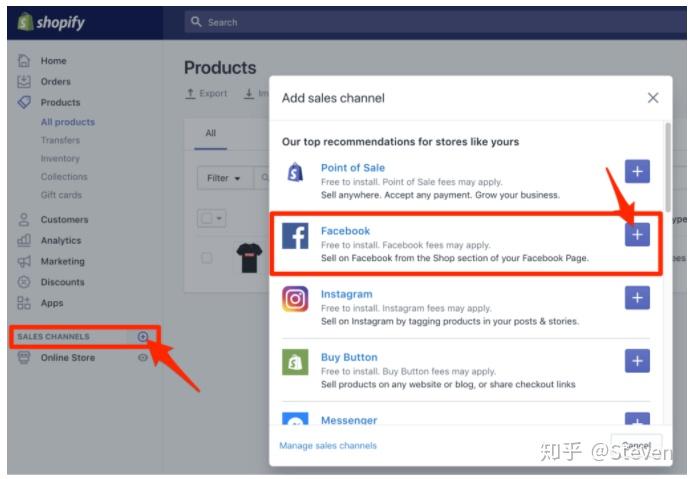This screenshot has height=479, width=690.
Task: Check the t-shirt product row checkbox
Action: point(206,258)
